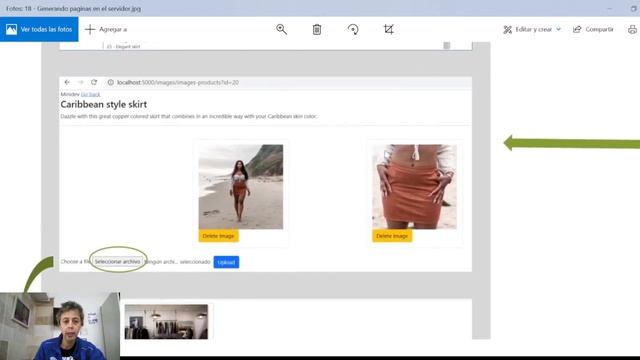Click the blue Upload button
This screenshot has height=360, width=640.
226,262
